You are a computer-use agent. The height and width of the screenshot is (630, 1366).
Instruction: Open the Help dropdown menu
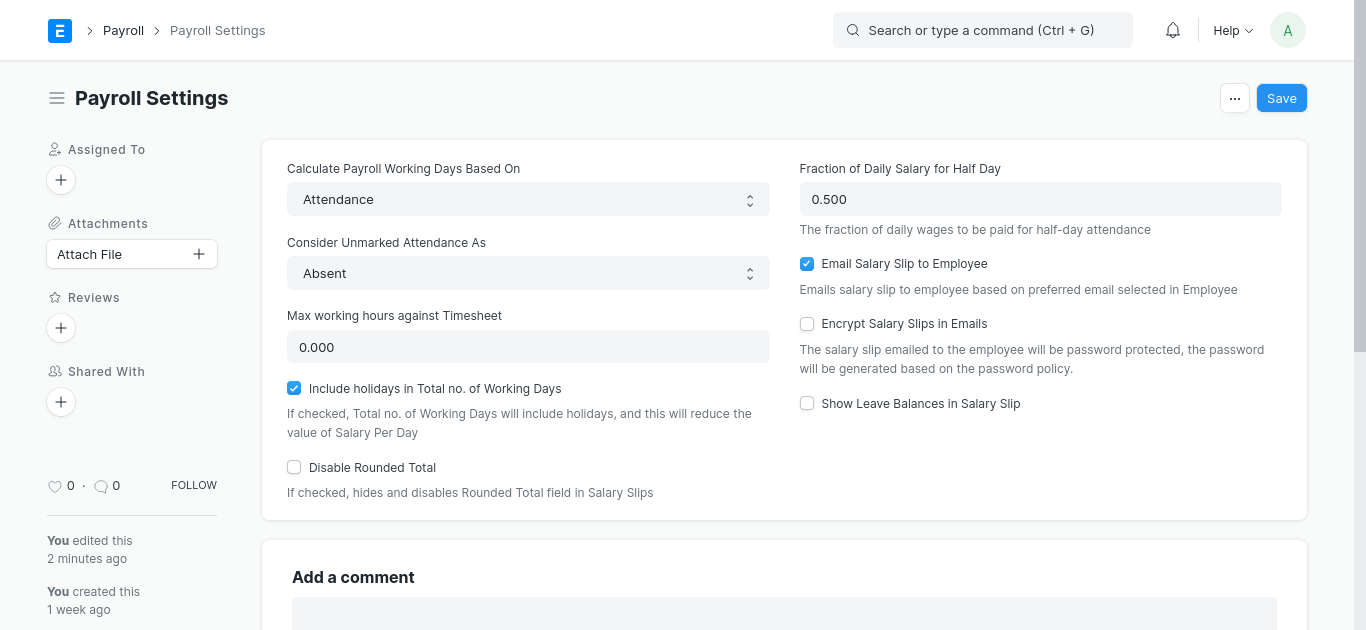pyautogui.click(x=1232, y=31)
